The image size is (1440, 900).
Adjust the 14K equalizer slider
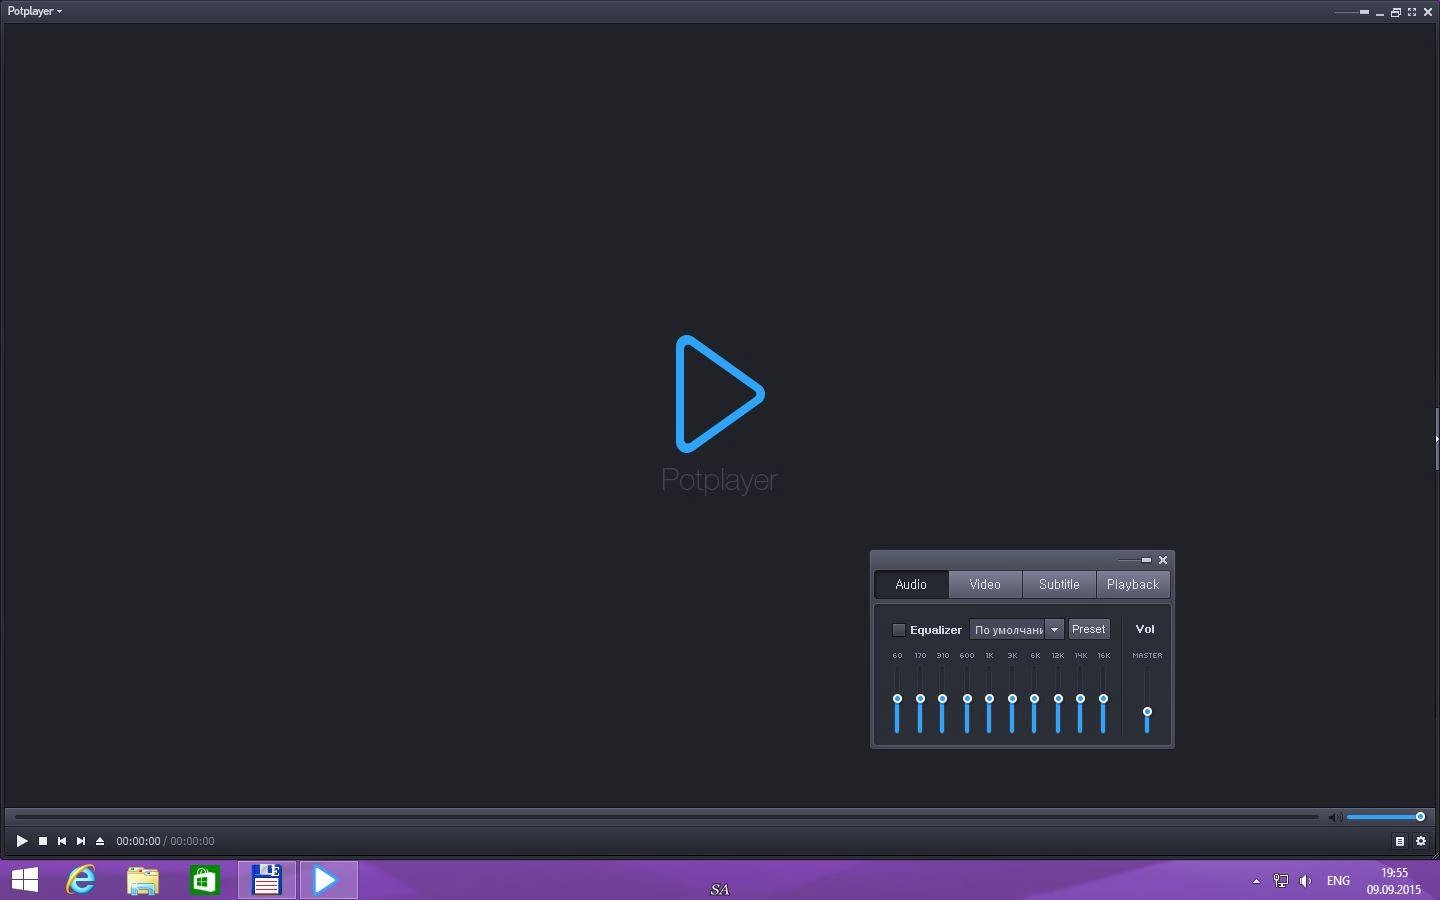[1080, 699]
